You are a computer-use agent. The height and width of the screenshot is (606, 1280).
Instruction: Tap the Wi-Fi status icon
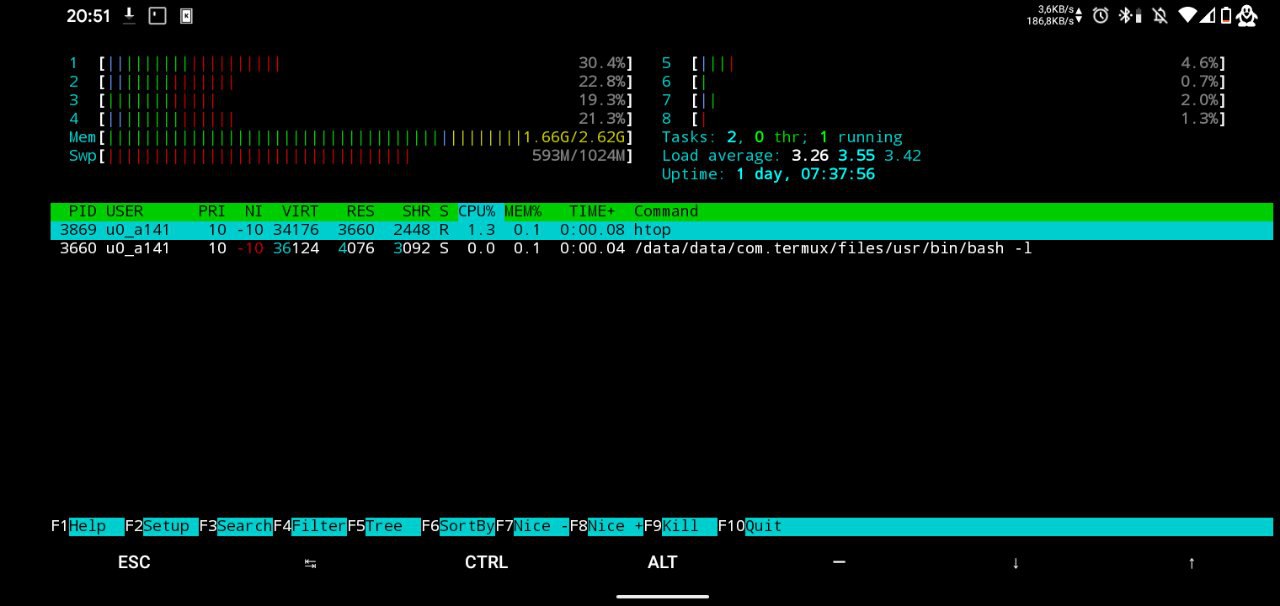point(1187,15)
